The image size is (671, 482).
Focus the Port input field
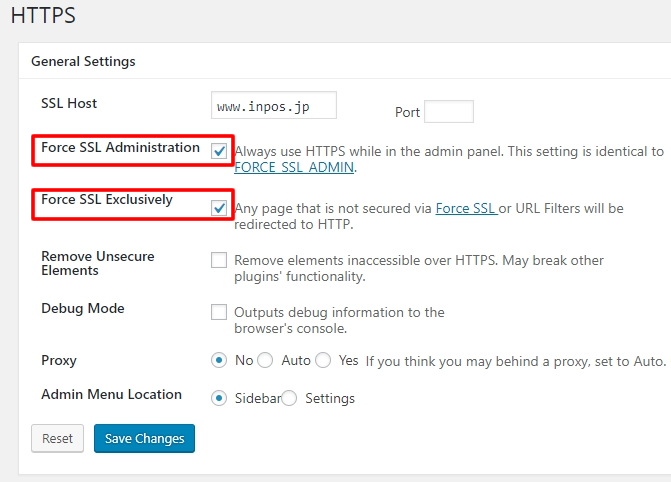pyautogui.click(x=449, y=111)
